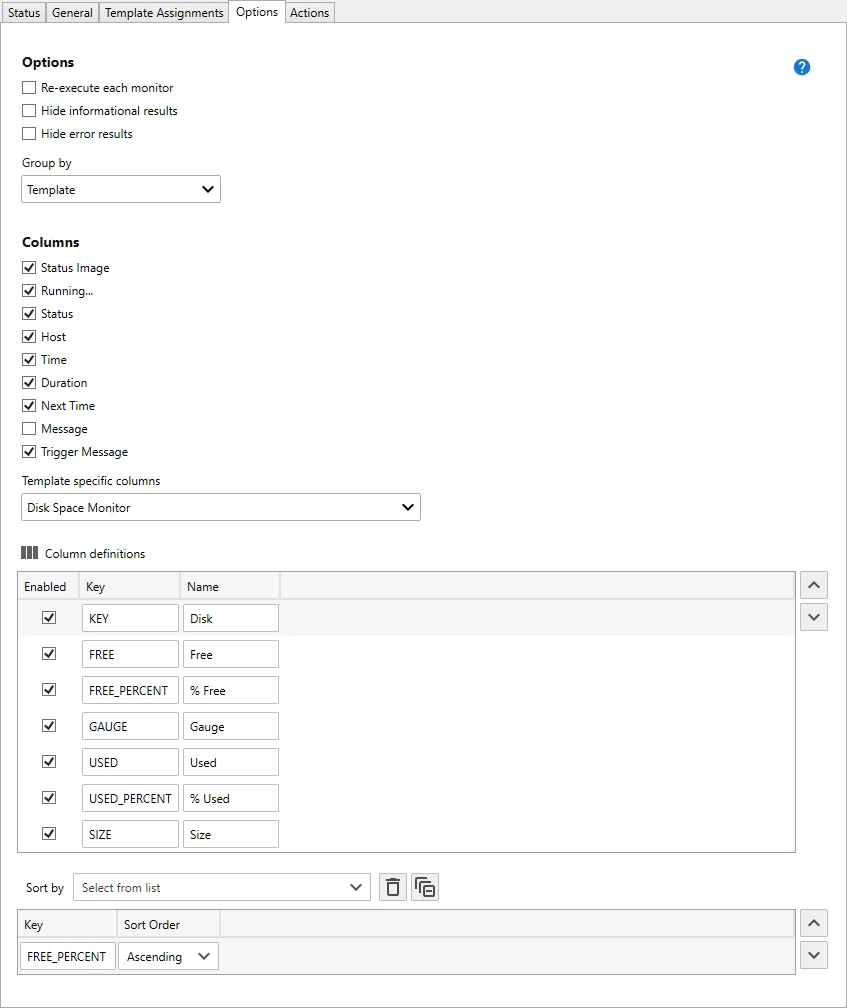Open the Ascending sort order dropdown

coord(168,957)
